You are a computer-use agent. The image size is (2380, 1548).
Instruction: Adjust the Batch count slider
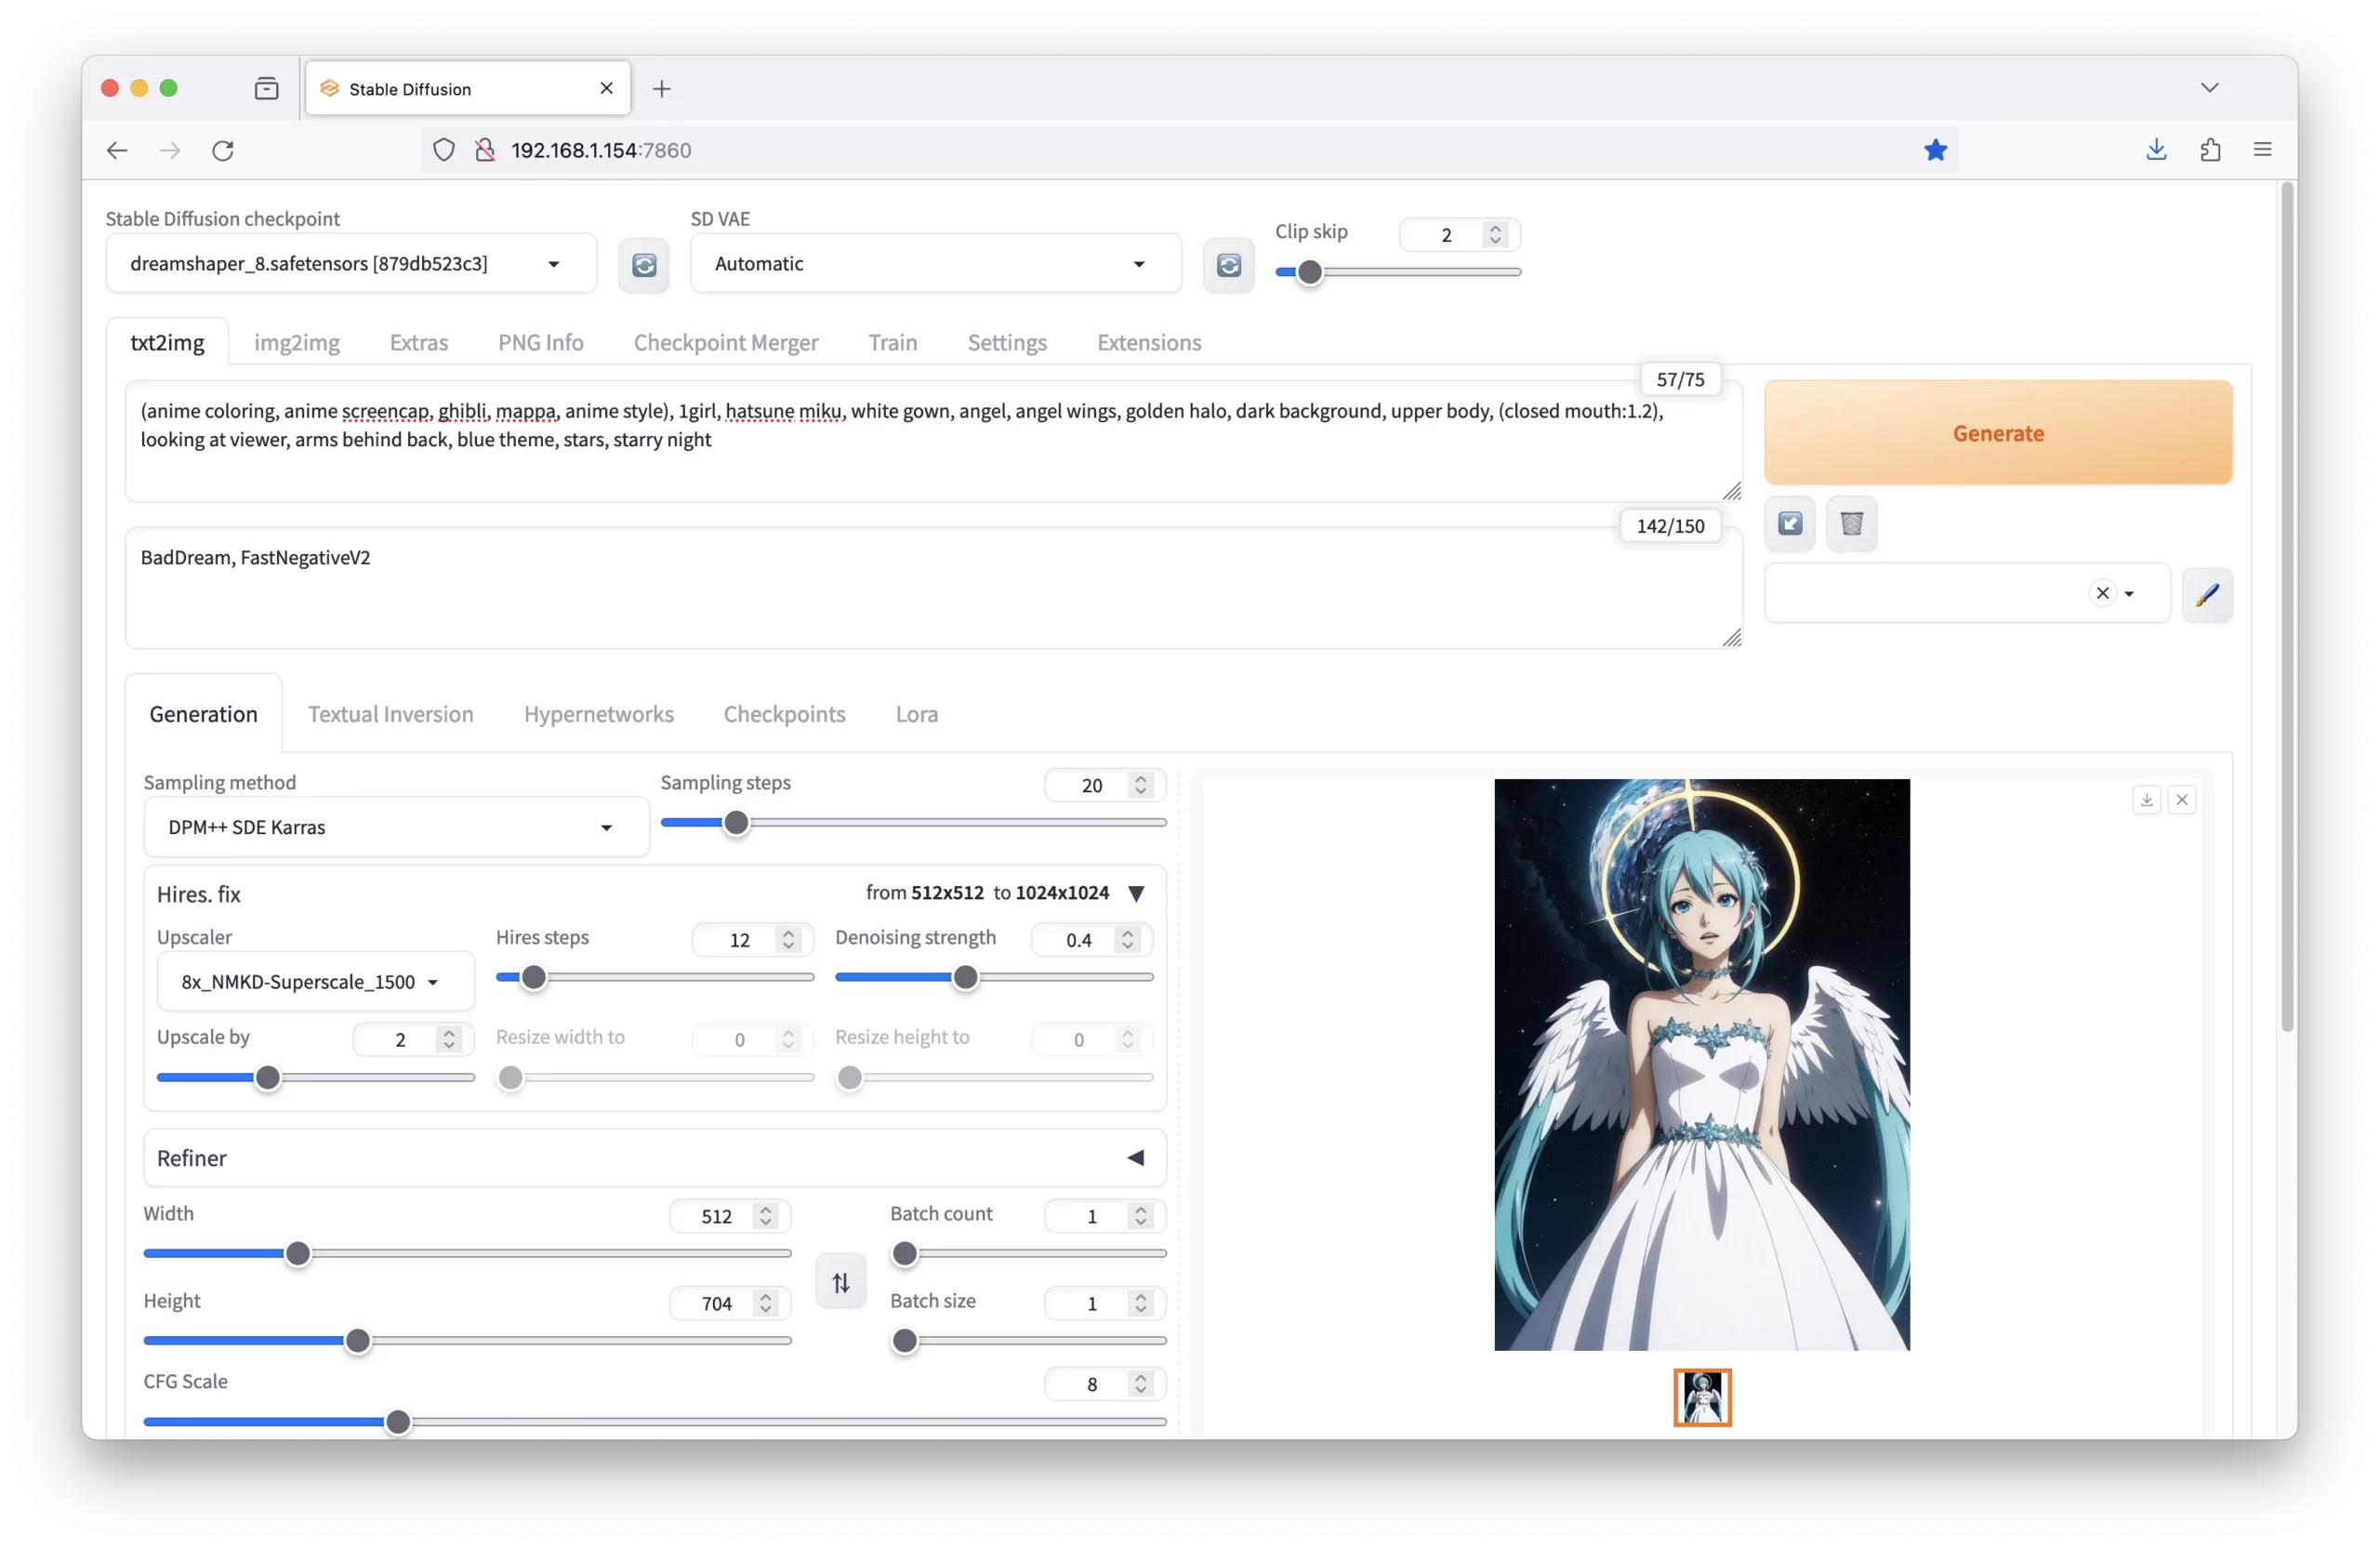click(1027, 1253)
